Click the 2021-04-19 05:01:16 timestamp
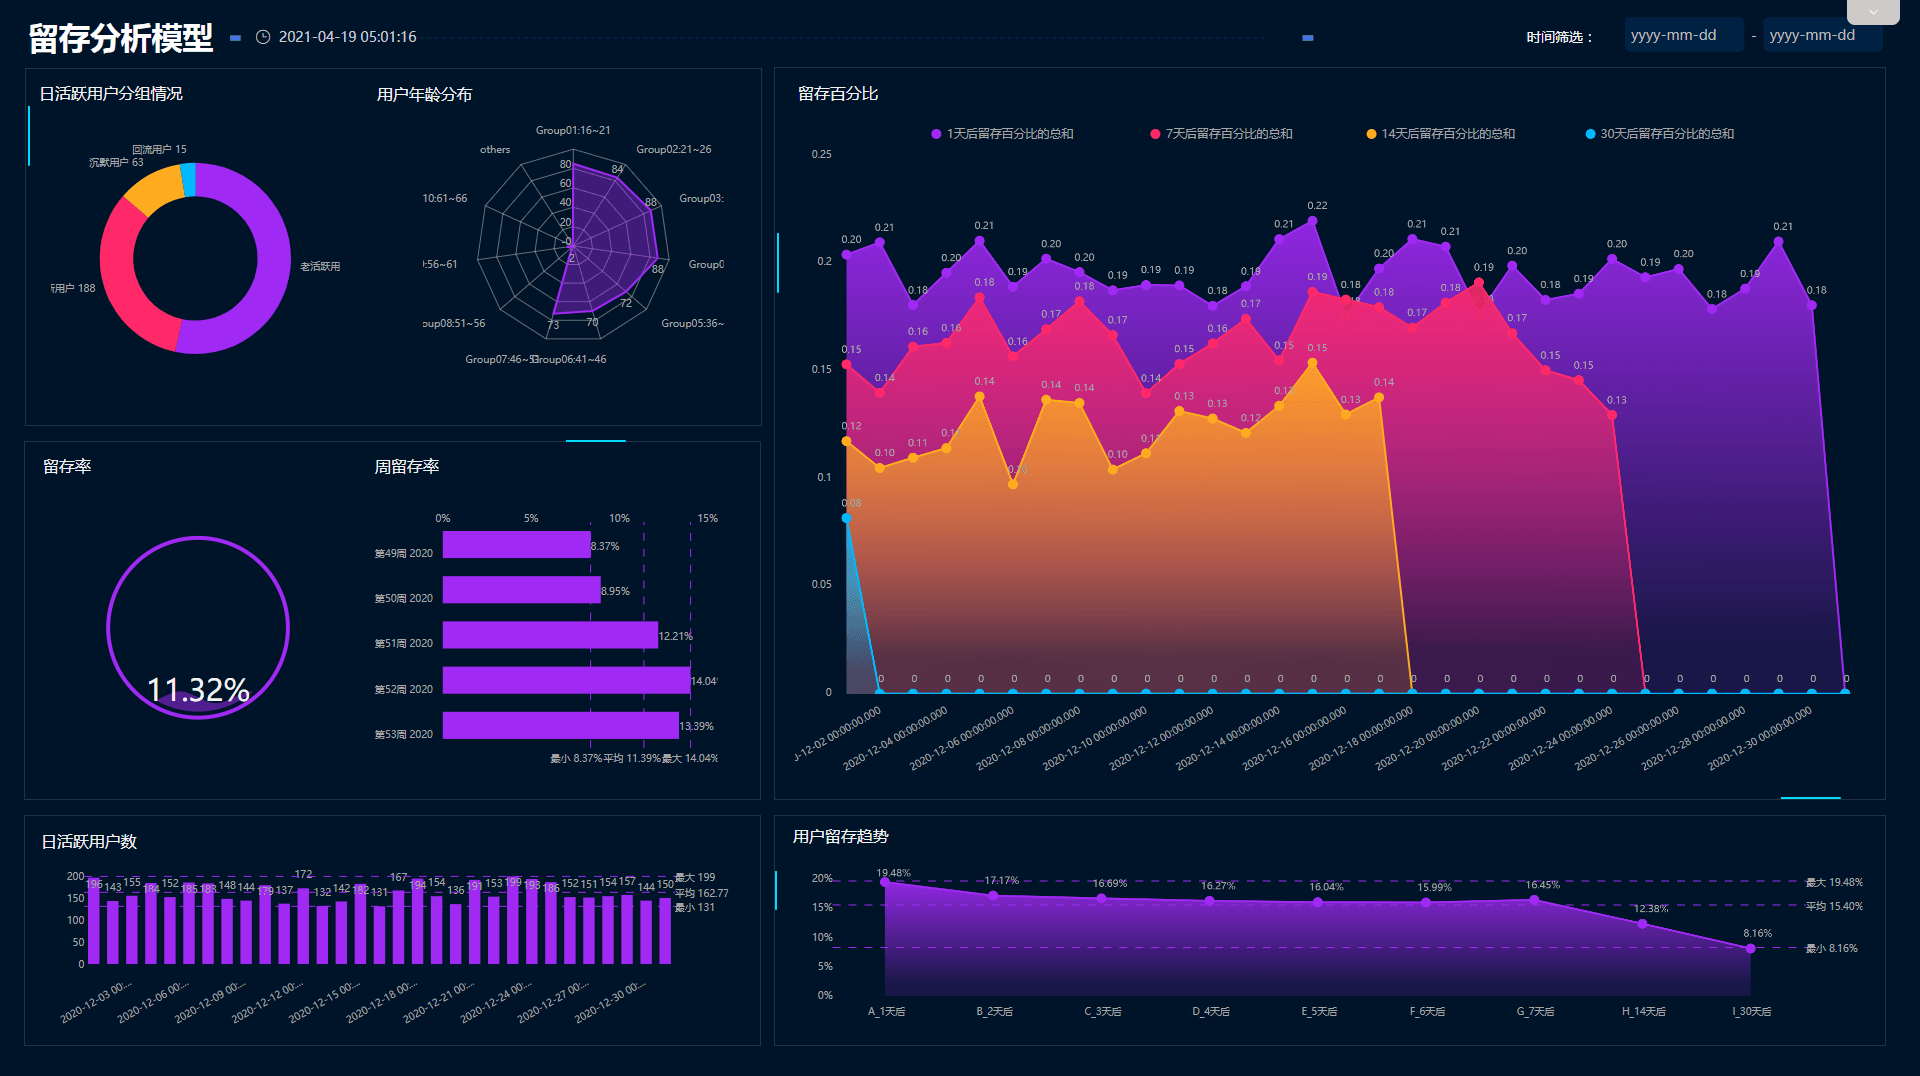Viewport: 1920px width, 1076px height. (347, 37)
